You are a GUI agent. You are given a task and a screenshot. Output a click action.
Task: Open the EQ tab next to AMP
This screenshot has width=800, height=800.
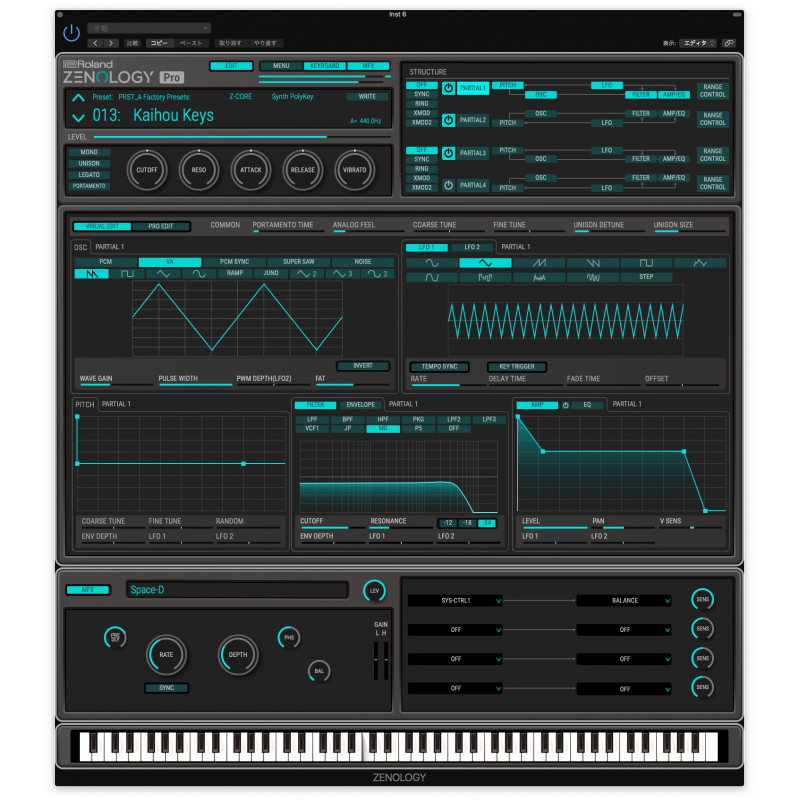[x=587, y=405]
